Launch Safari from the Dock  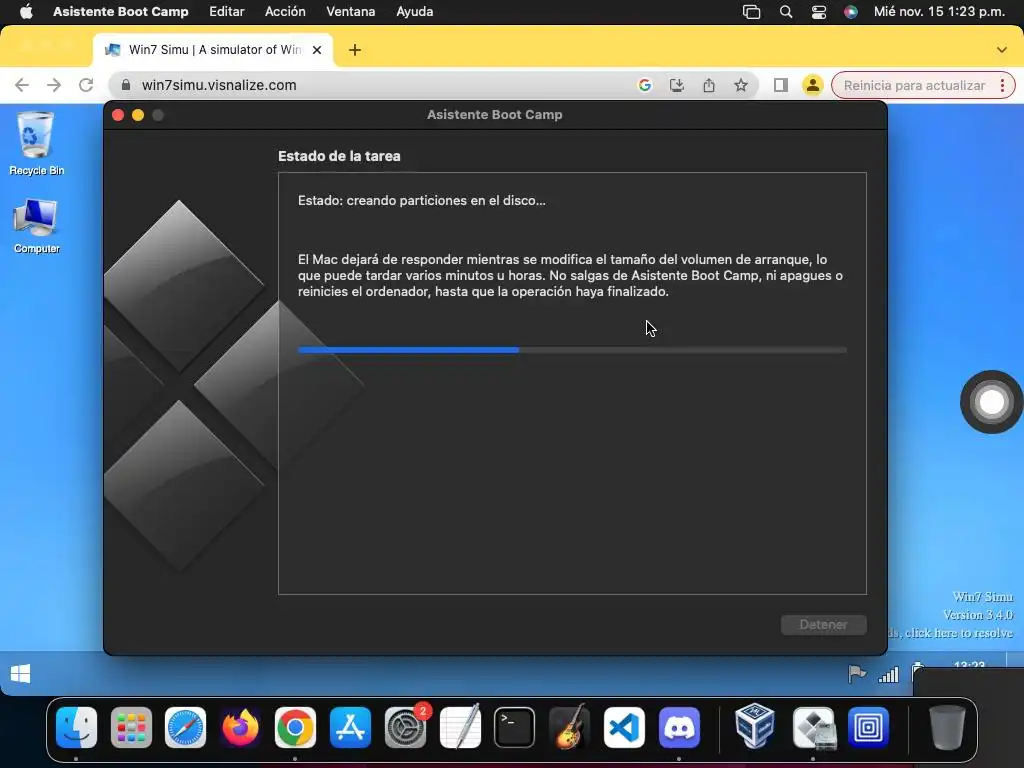tap(185, 727)
